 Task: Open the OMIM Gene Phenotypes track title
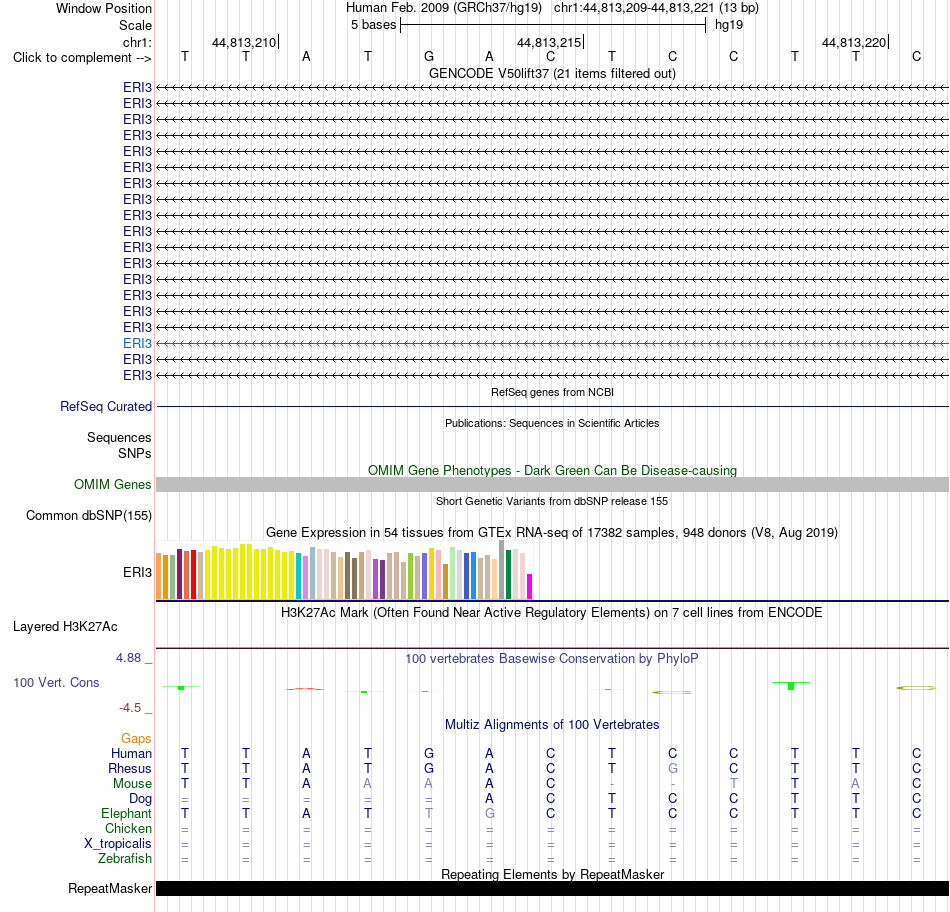pyautogui.click(x=552, y=470)
